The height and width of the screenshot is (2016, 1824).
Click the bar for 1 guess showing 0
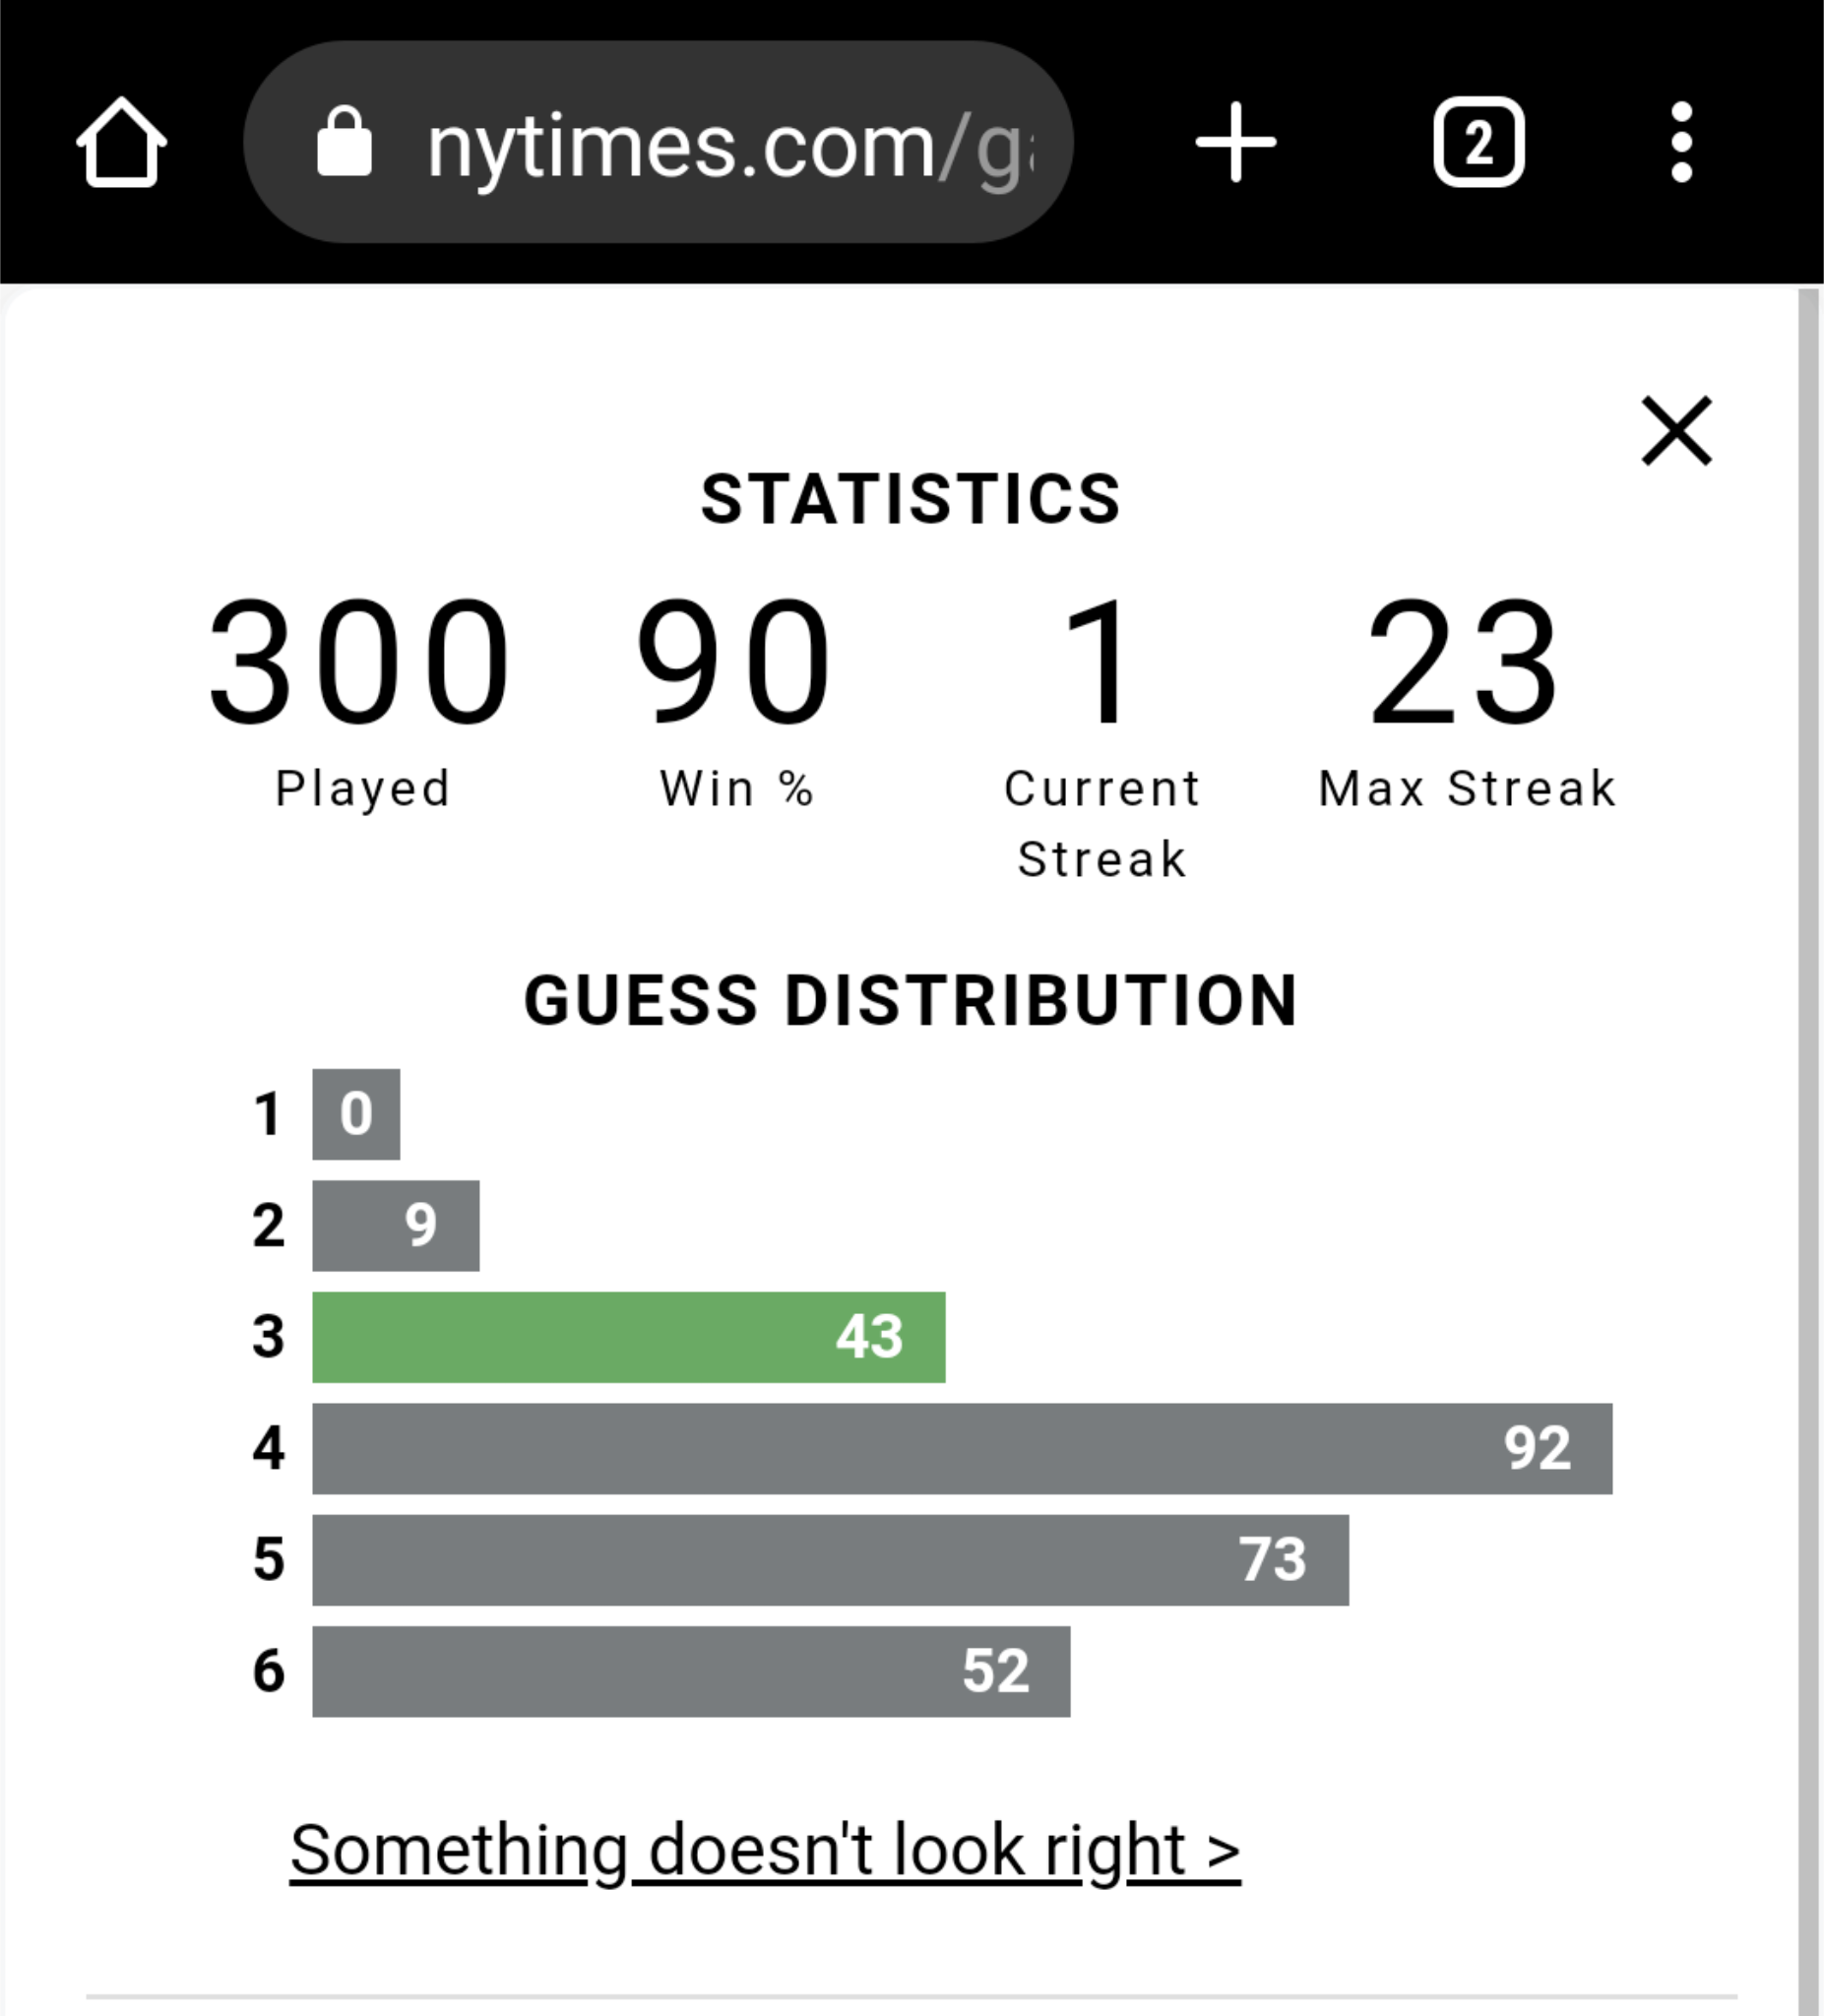coord(356,1114)
